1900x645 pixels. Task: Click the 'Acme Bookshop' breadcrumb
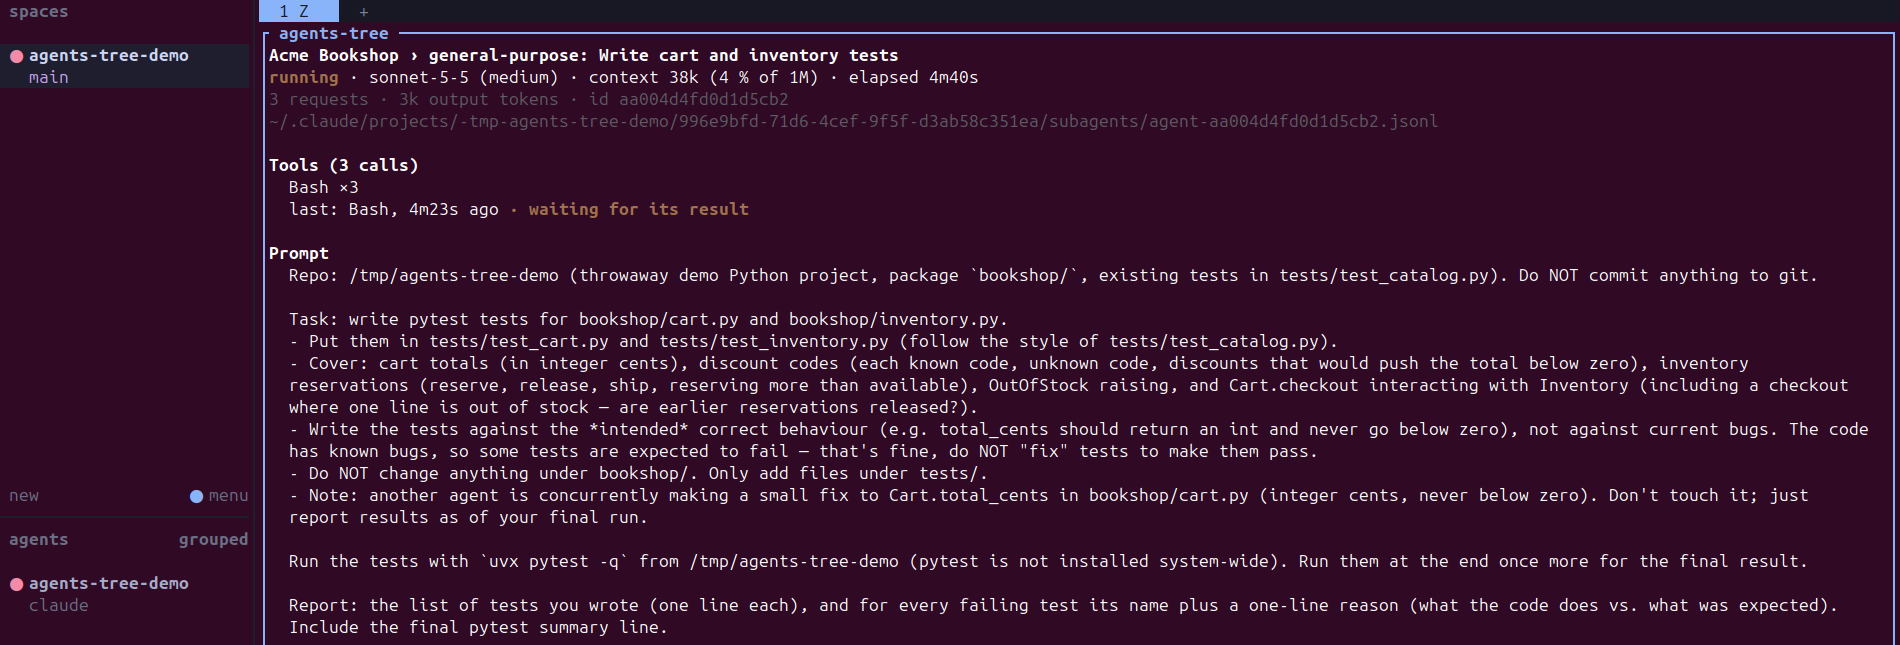coord(333,56)
